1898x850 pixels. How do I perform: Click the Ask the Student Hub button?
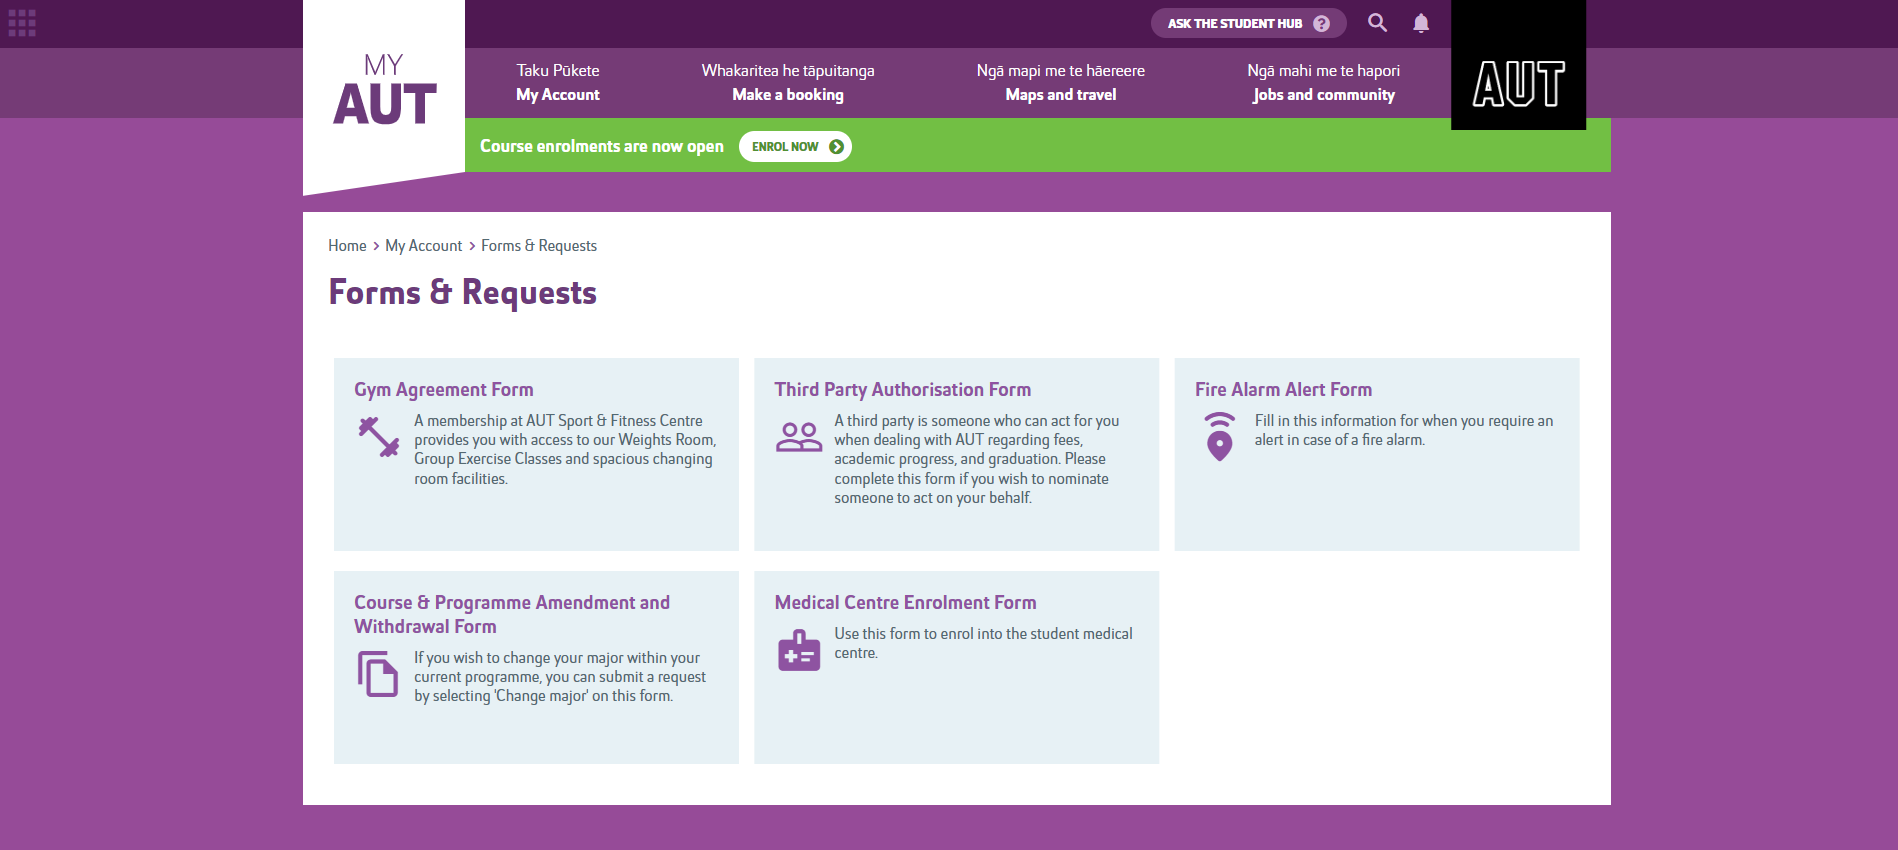(x=1248, y=23)
